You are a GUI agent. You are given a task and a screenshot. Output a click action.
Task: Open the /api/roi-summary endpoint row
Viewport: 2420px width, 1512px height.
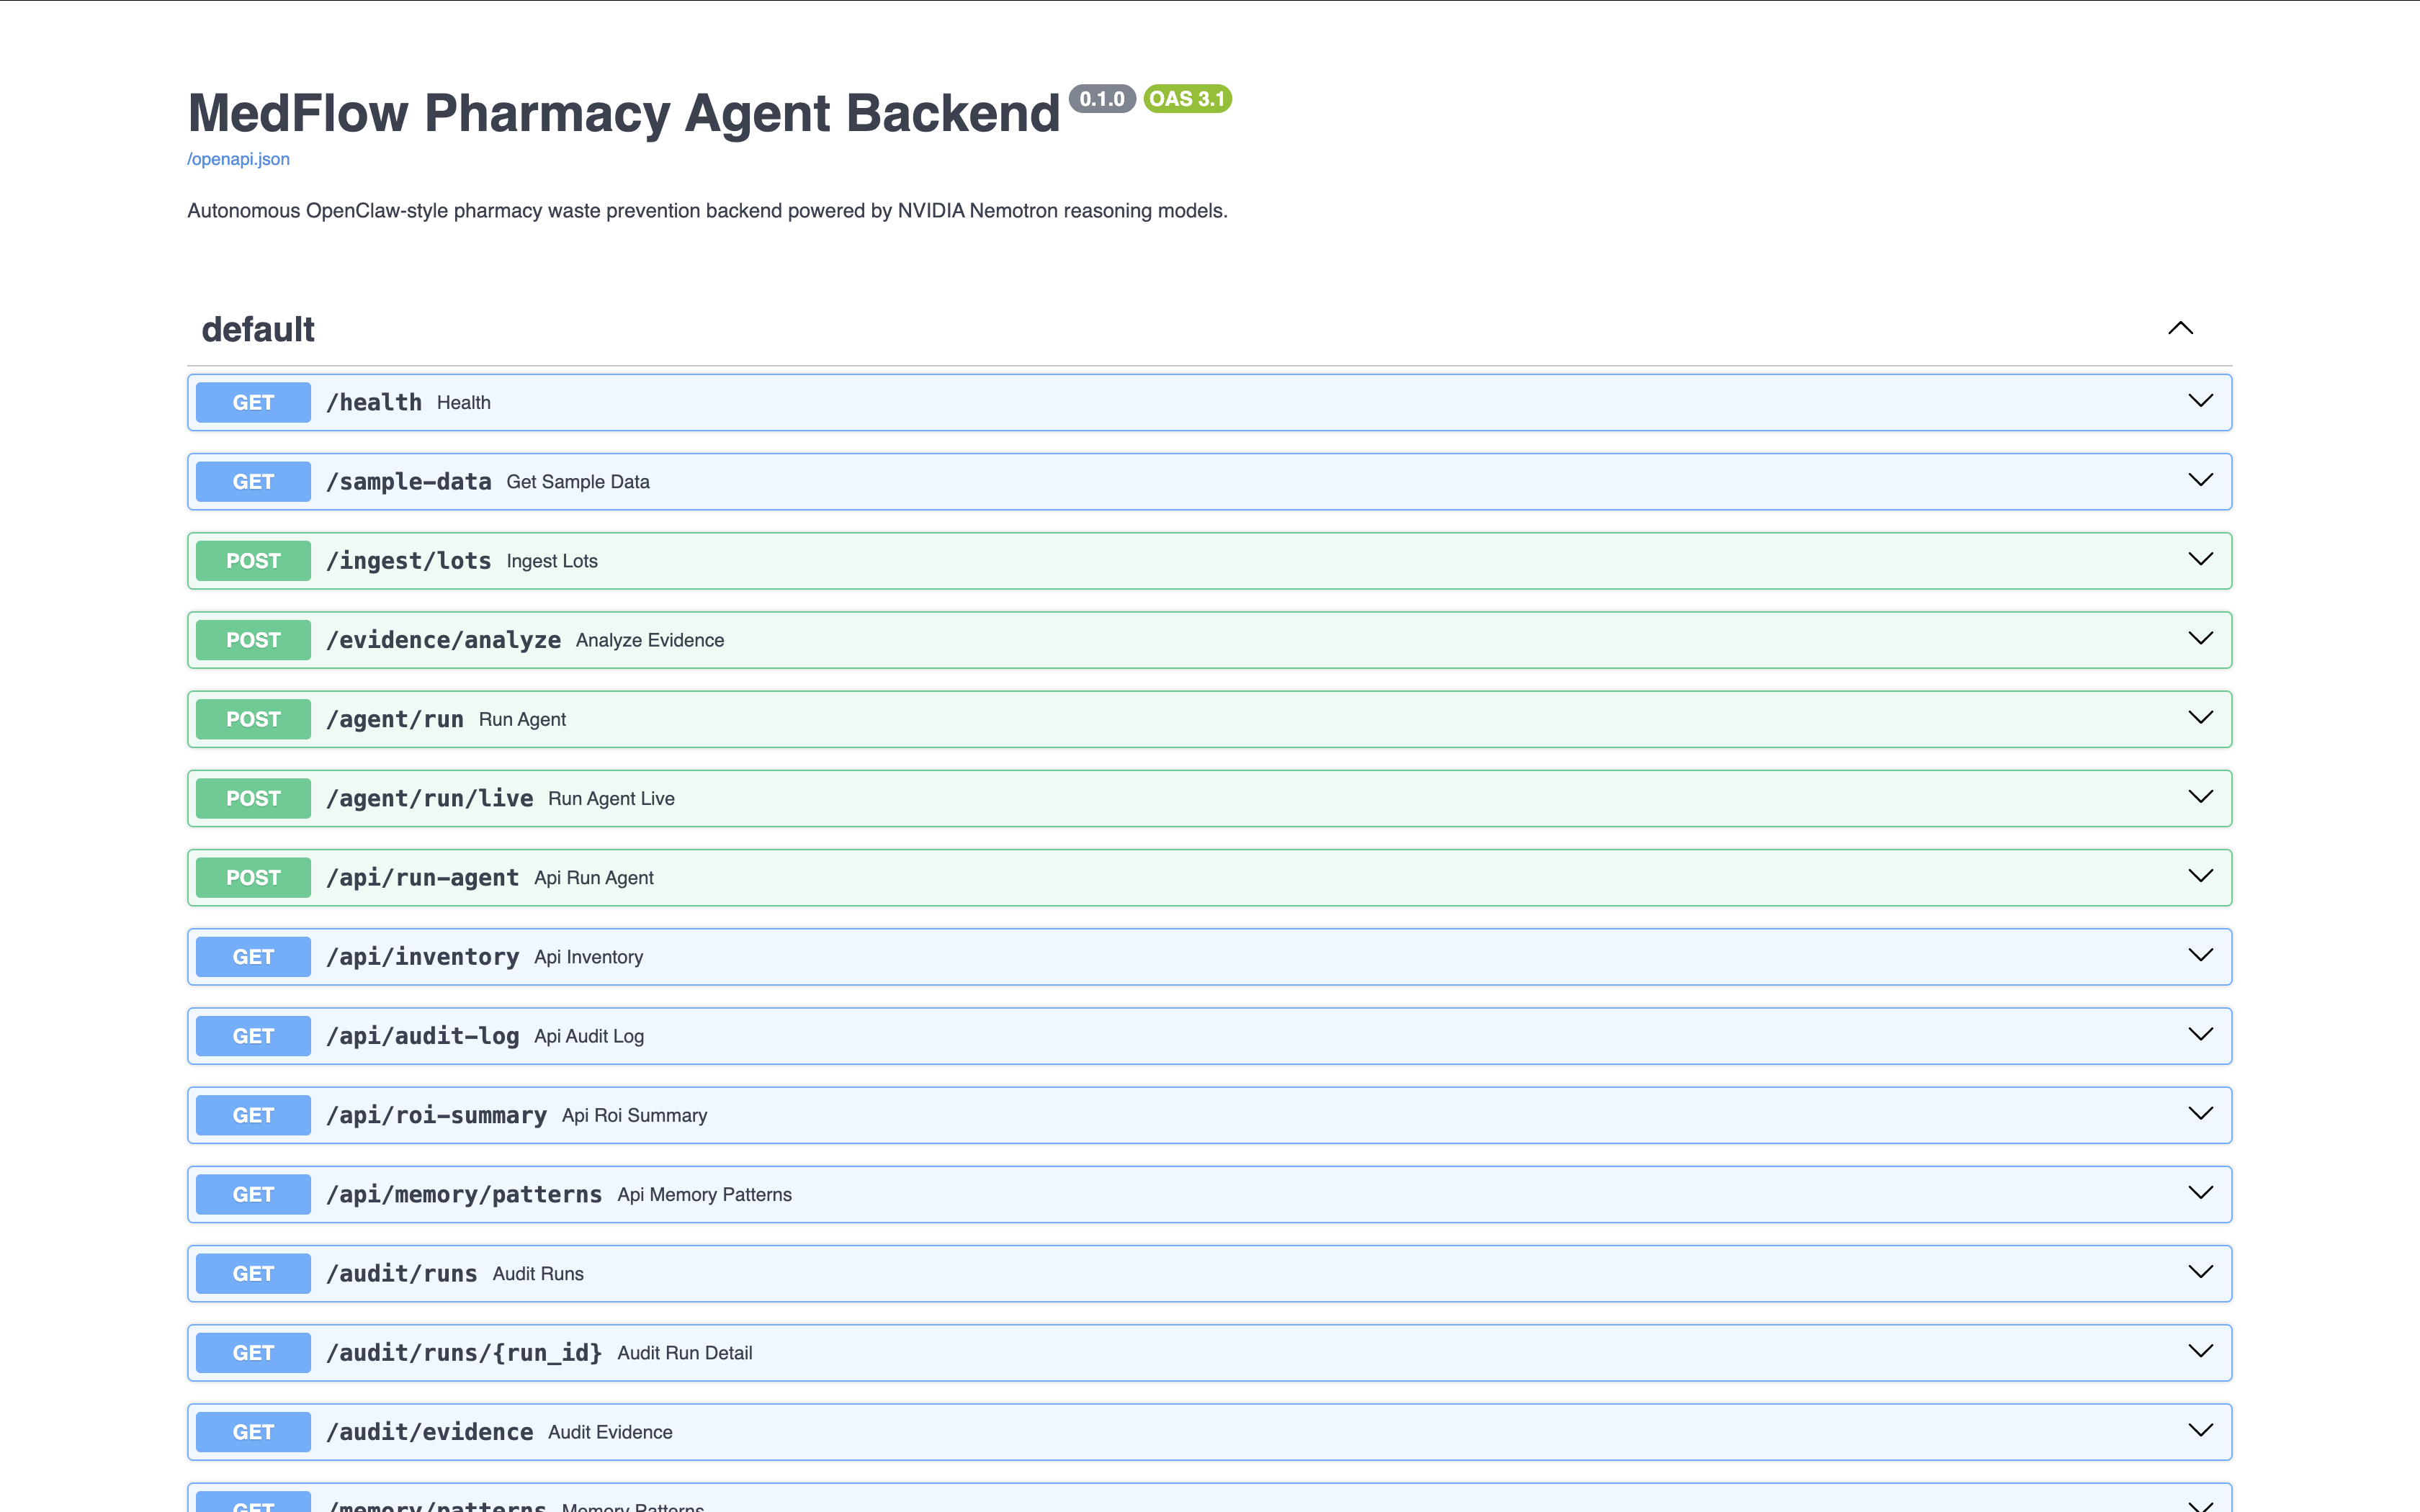point(1209,1115)
